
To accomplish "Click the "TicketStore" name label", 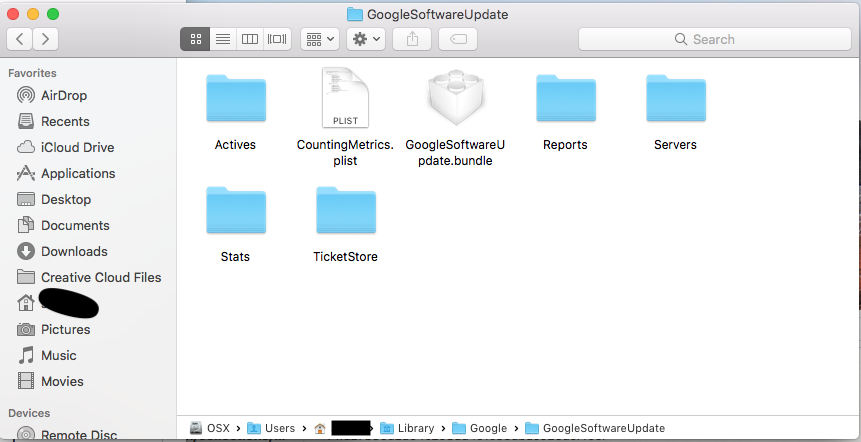I will [345, 257].
